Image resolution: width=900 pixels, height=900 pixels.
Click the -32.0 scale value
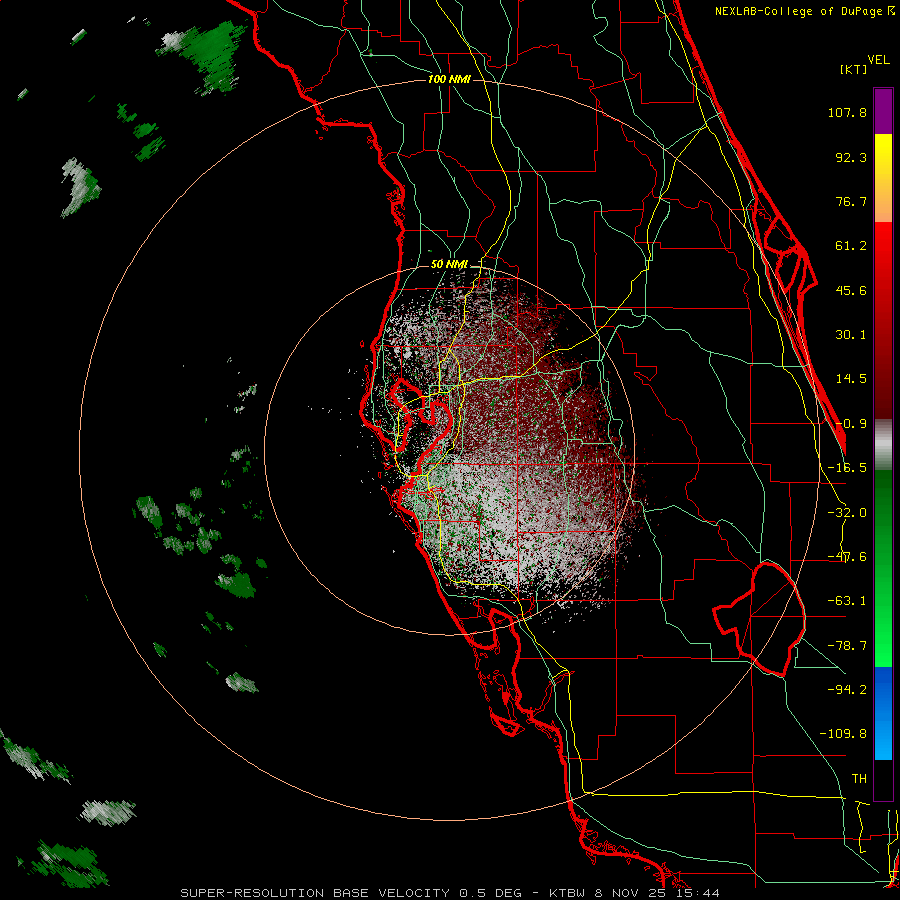coord(847,513)
